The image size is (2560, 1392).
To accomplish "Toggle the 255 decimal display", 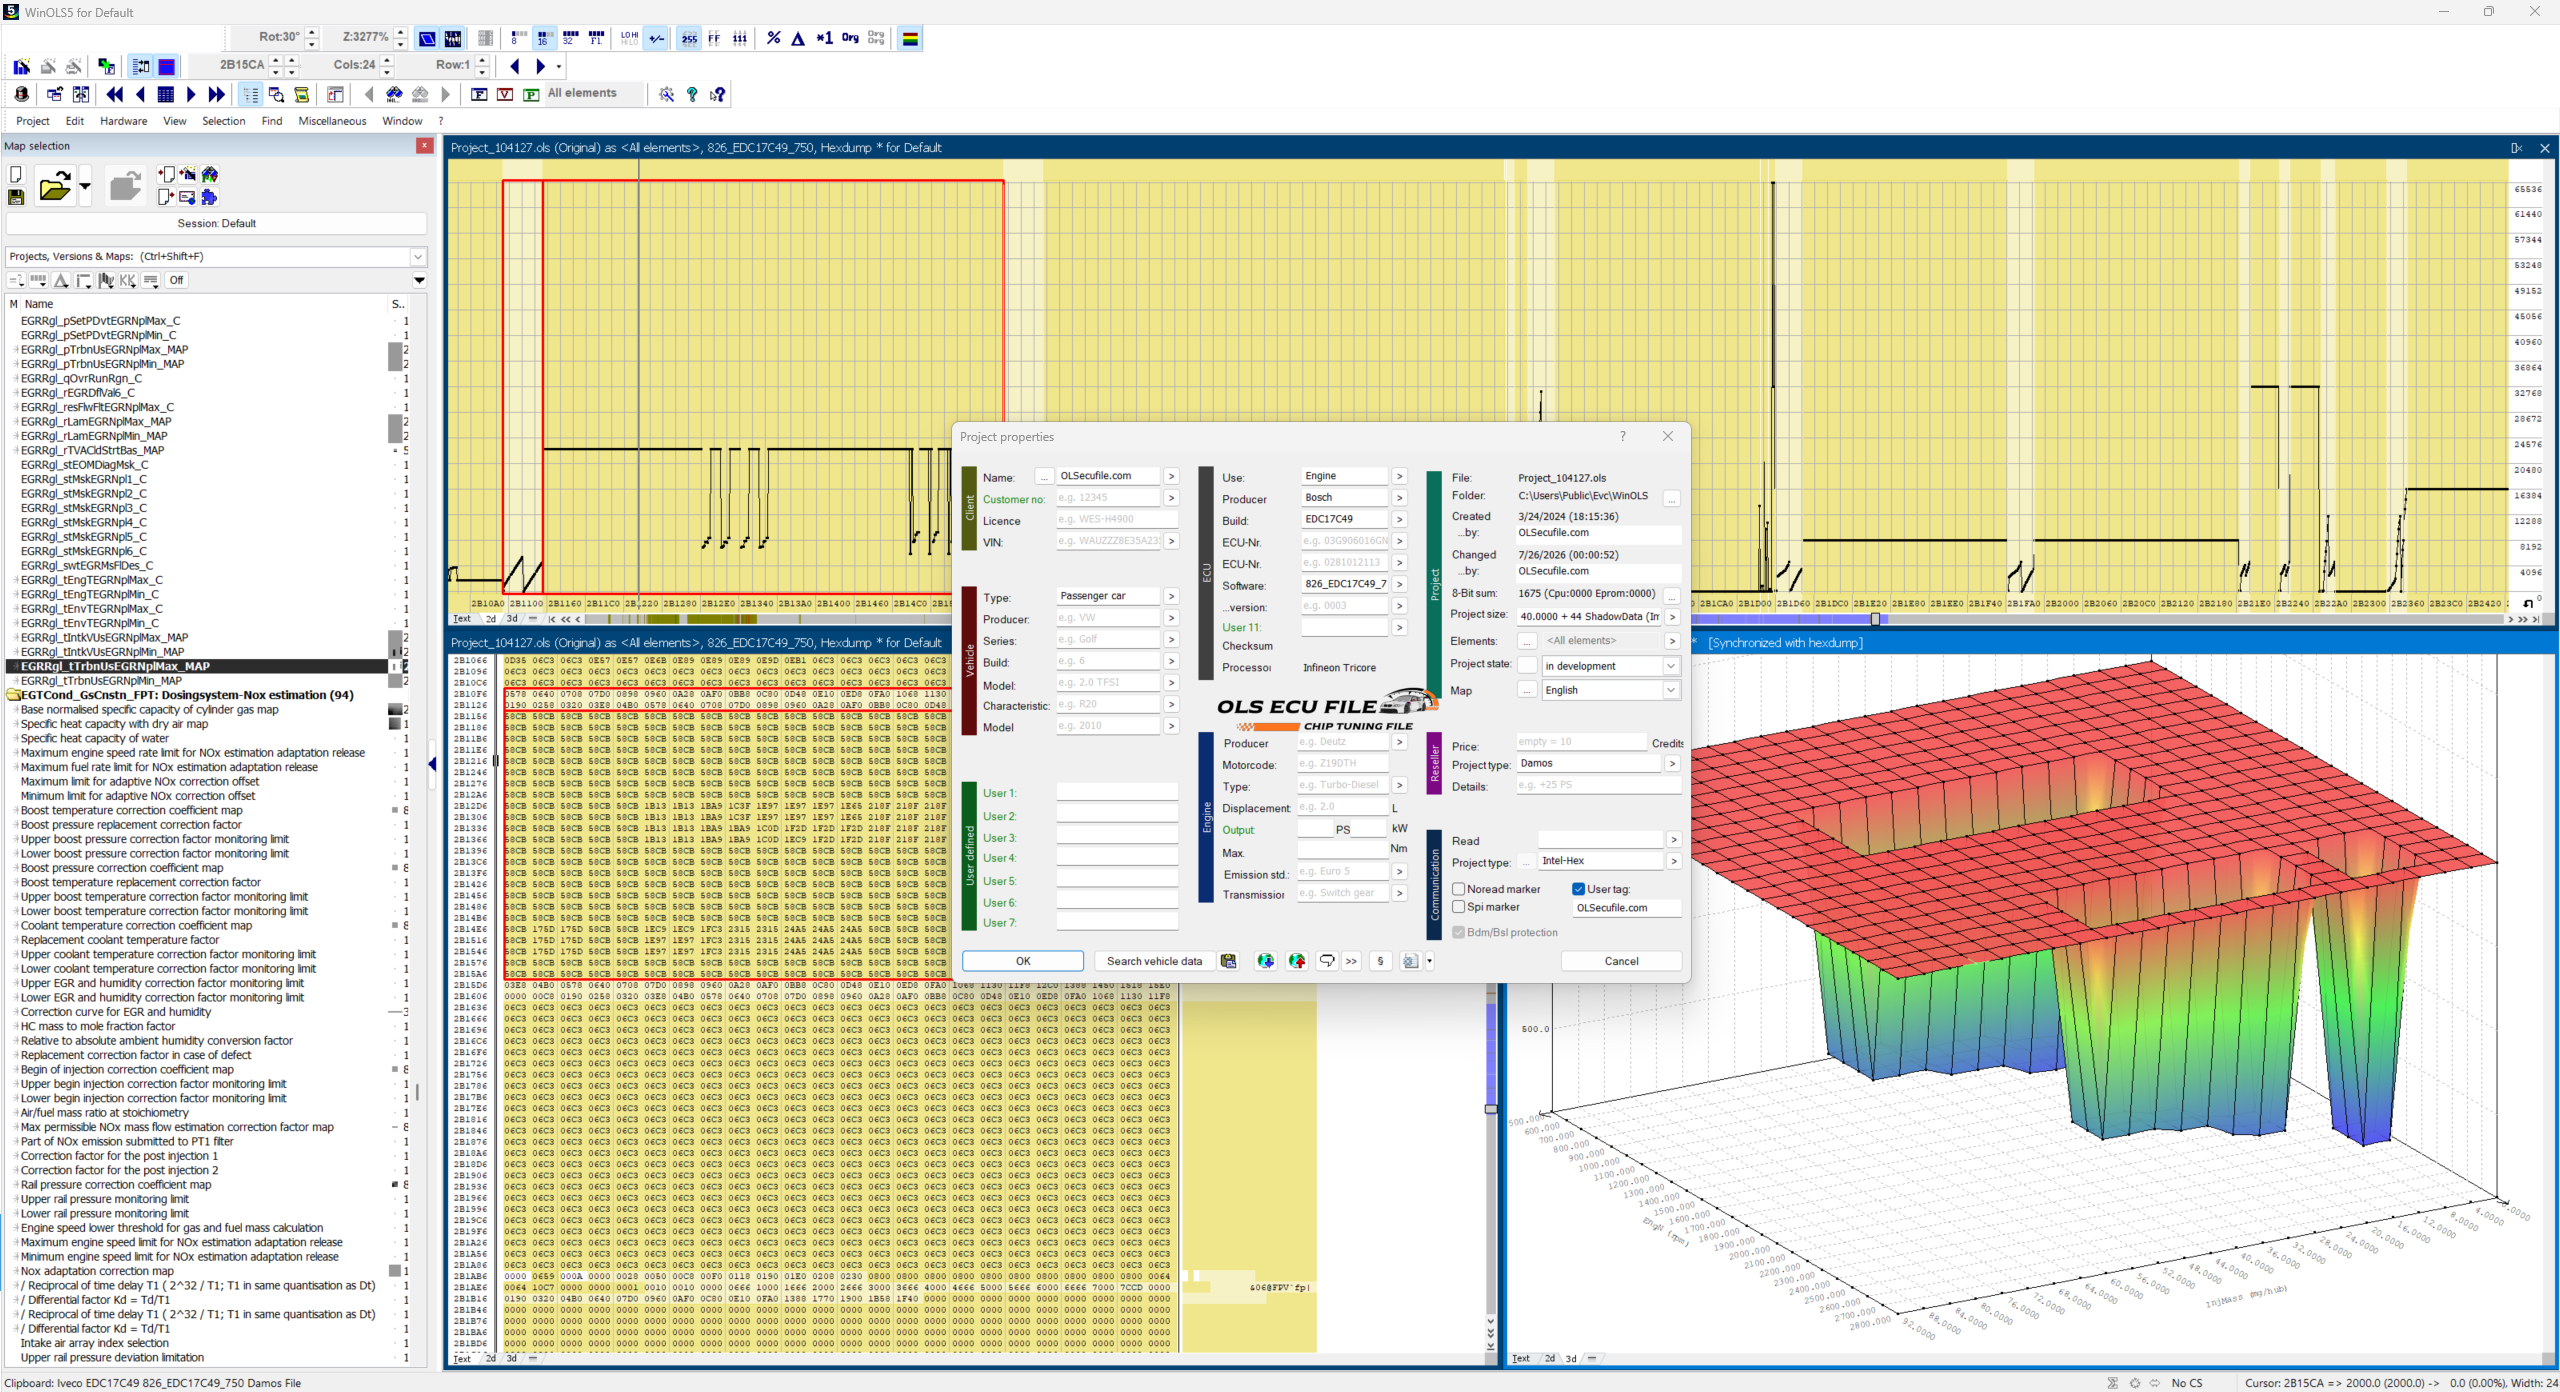I will 689,38.
